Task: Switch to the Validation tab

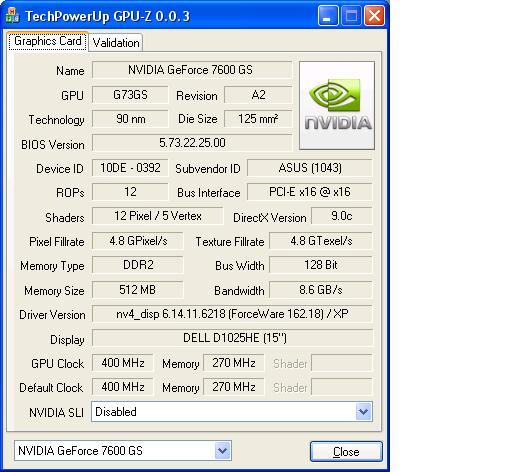Action: click(x=116, y=43)
